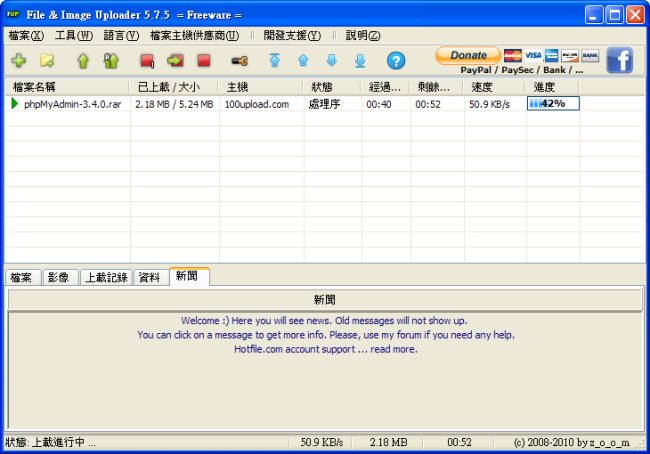Open the 檔案主機供應商 menu
The width and height of the screenshot is (650, 454).
(x=194, y=35)
